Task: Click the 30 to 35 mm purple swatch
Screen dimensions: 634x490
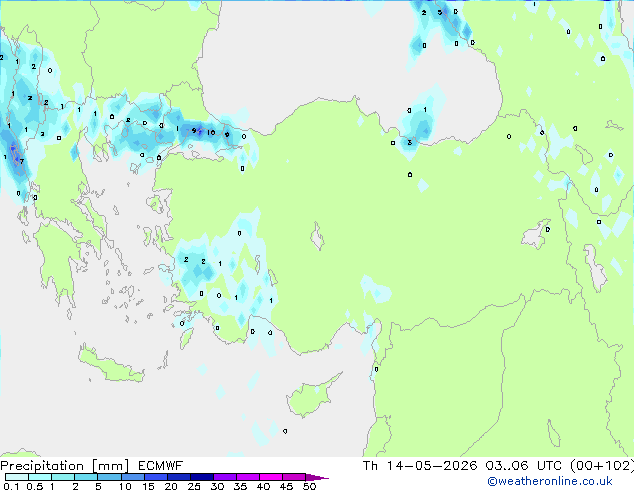Action: [225, 477]
